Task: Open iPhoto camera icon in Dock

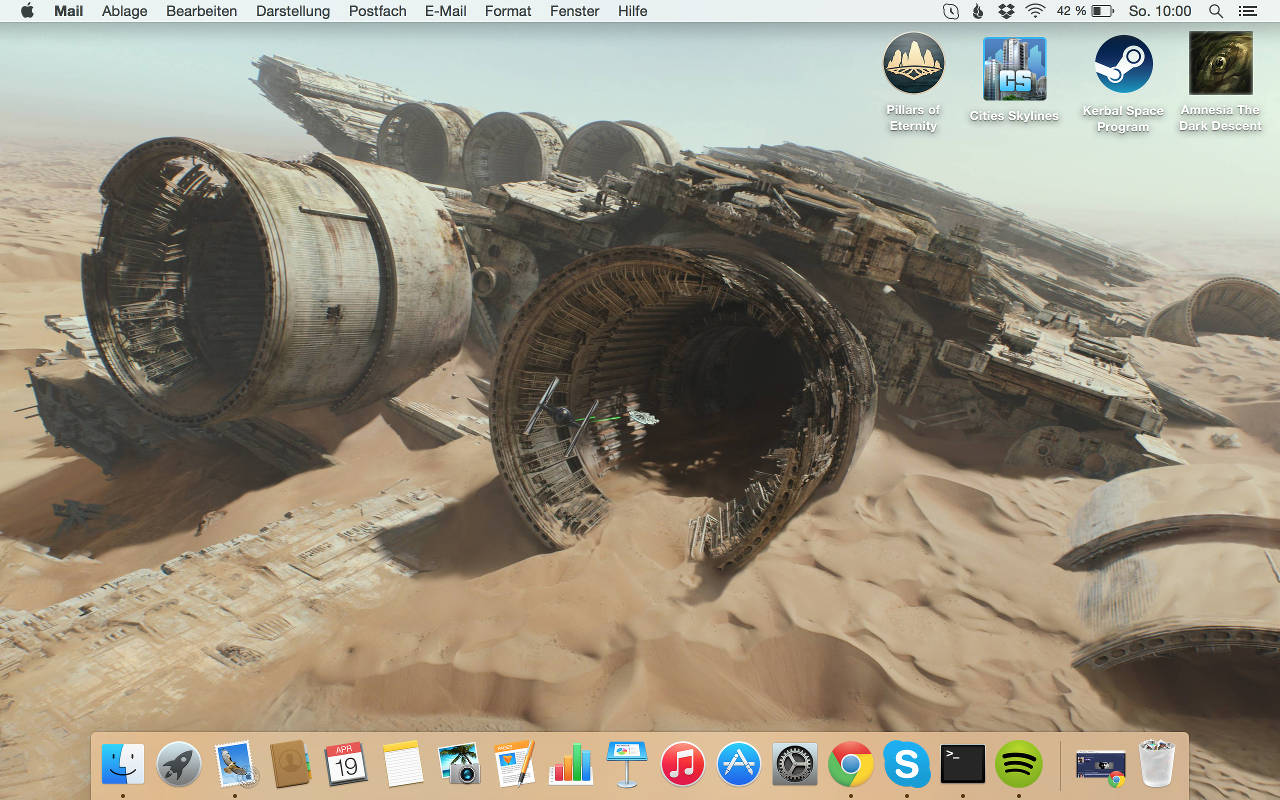Action: (459, 765)
